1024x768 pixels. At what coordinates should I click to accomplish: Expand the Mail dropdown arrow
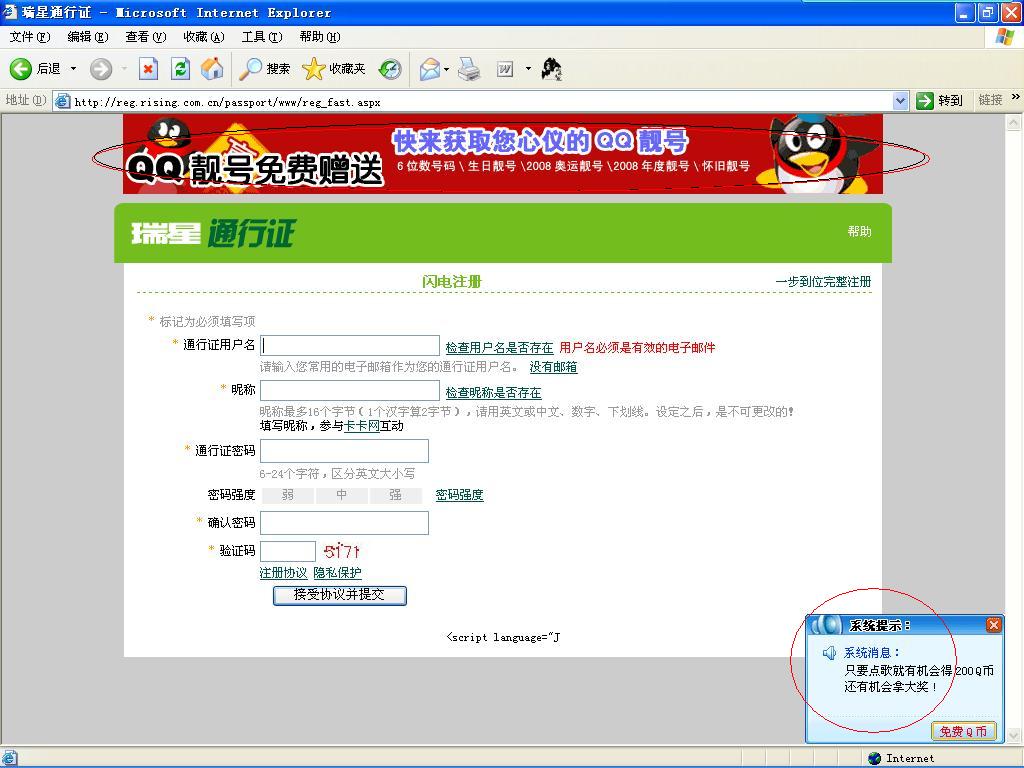[x=447, y=69]
